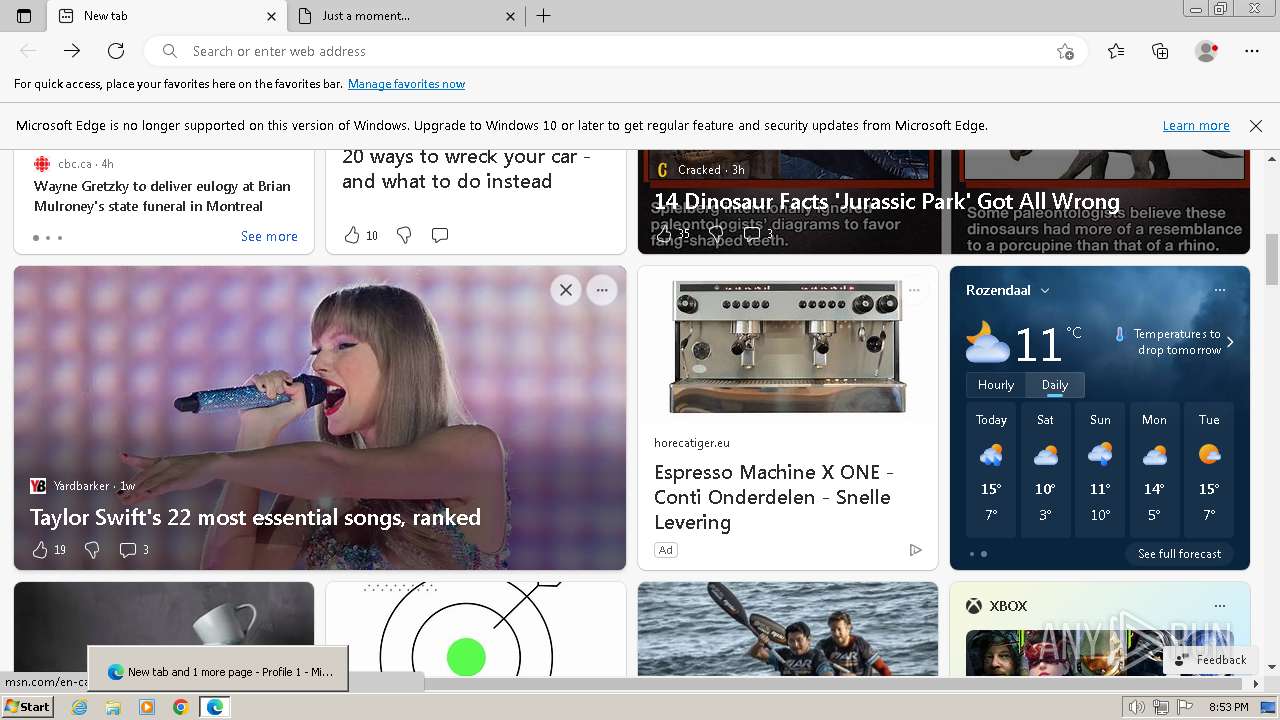Click 'Manage favorites now' link
Screen dimensions: 1280x720
pos(406,84)
